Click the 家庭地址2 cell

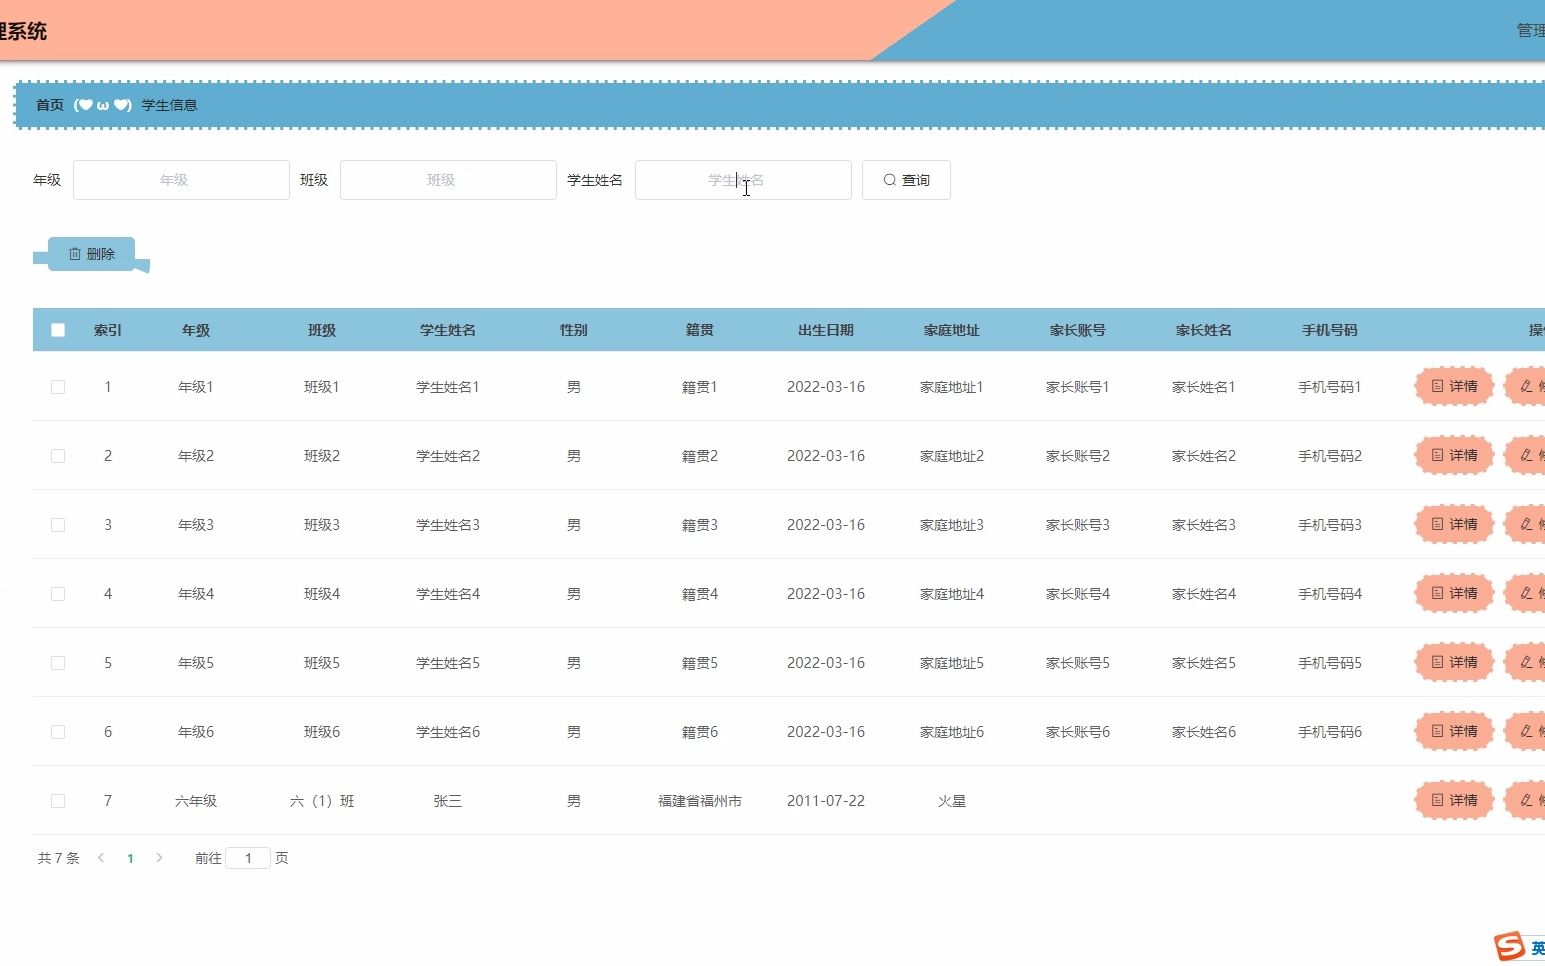click(x=952, y=456)
